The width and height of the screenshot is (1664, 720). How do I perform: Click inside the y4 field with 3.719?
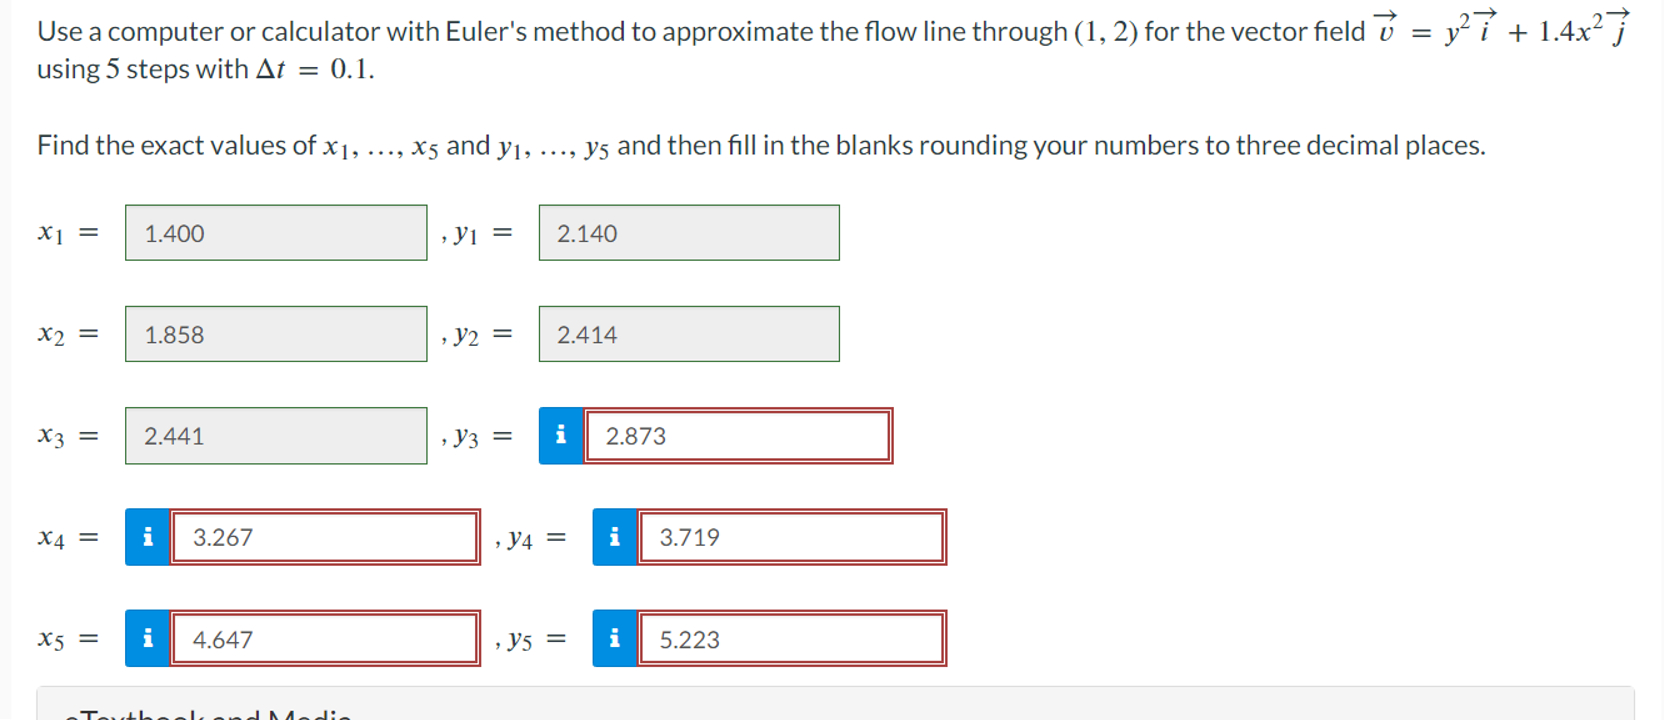pos(791,537)
